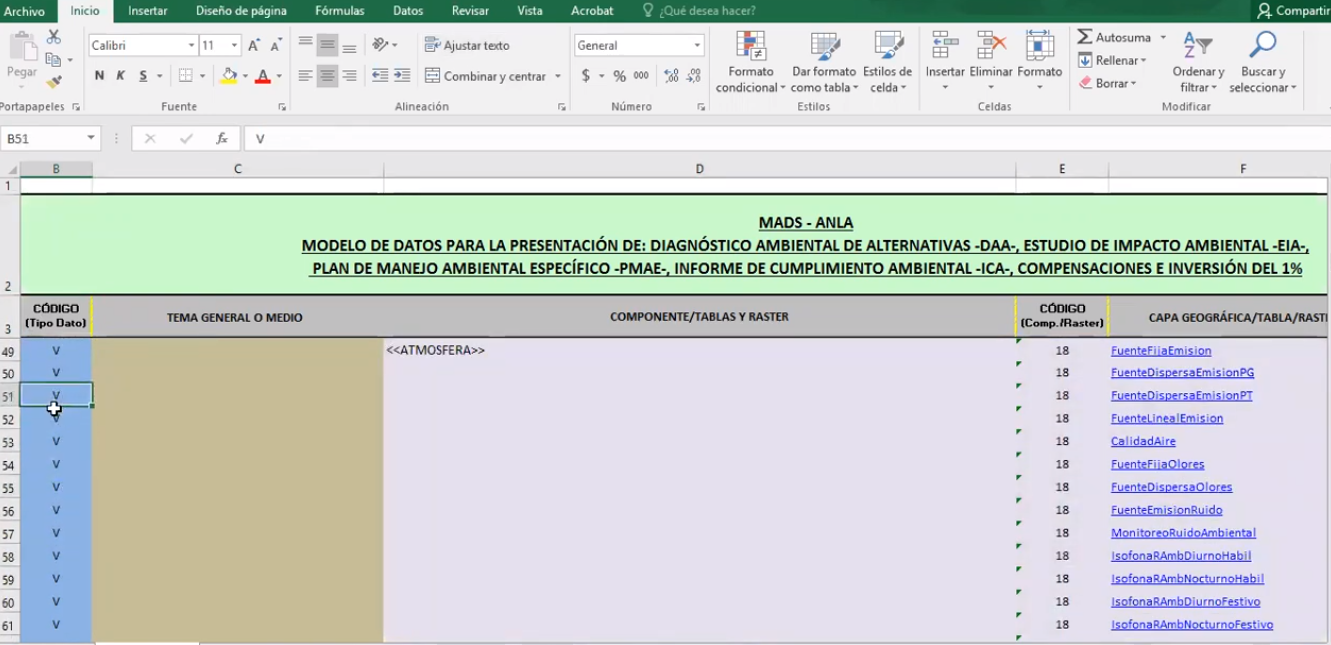
Task: Click the percent style icon
Action: [620, 76]
